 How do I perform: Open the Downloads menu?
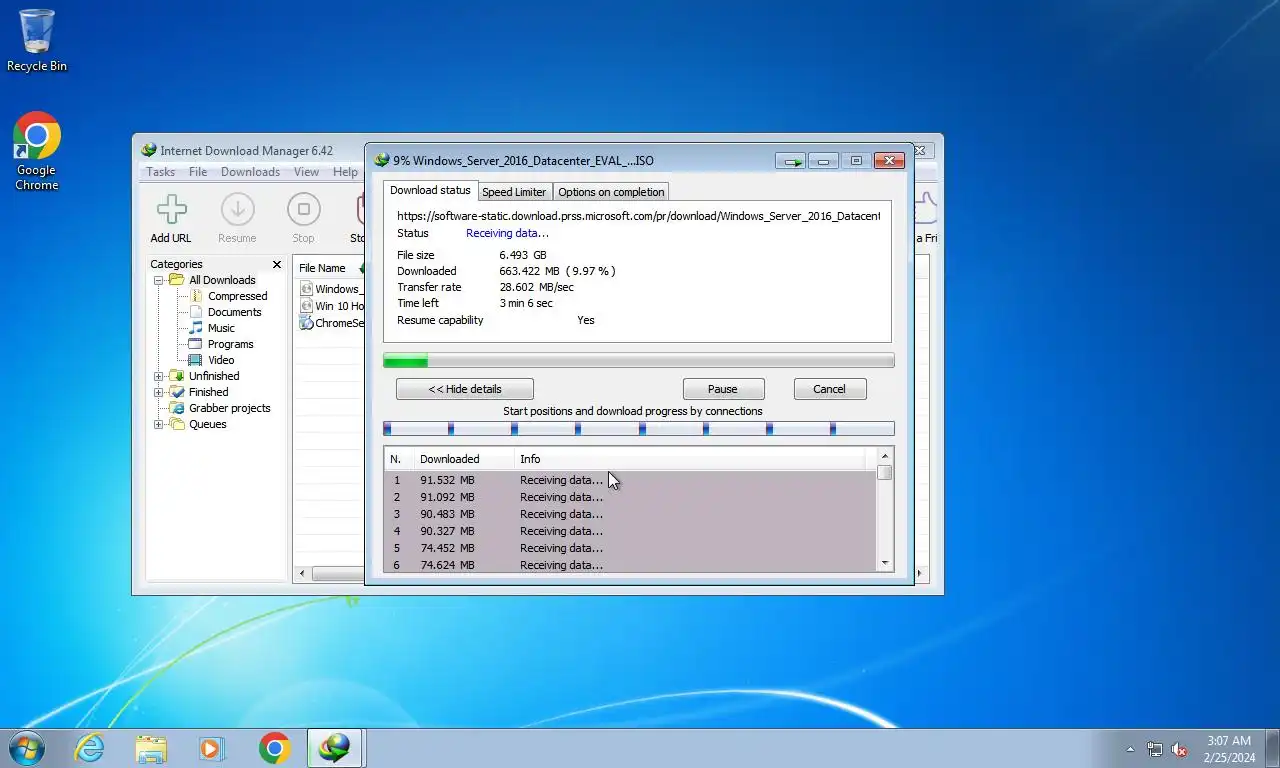tap(250, 172)
